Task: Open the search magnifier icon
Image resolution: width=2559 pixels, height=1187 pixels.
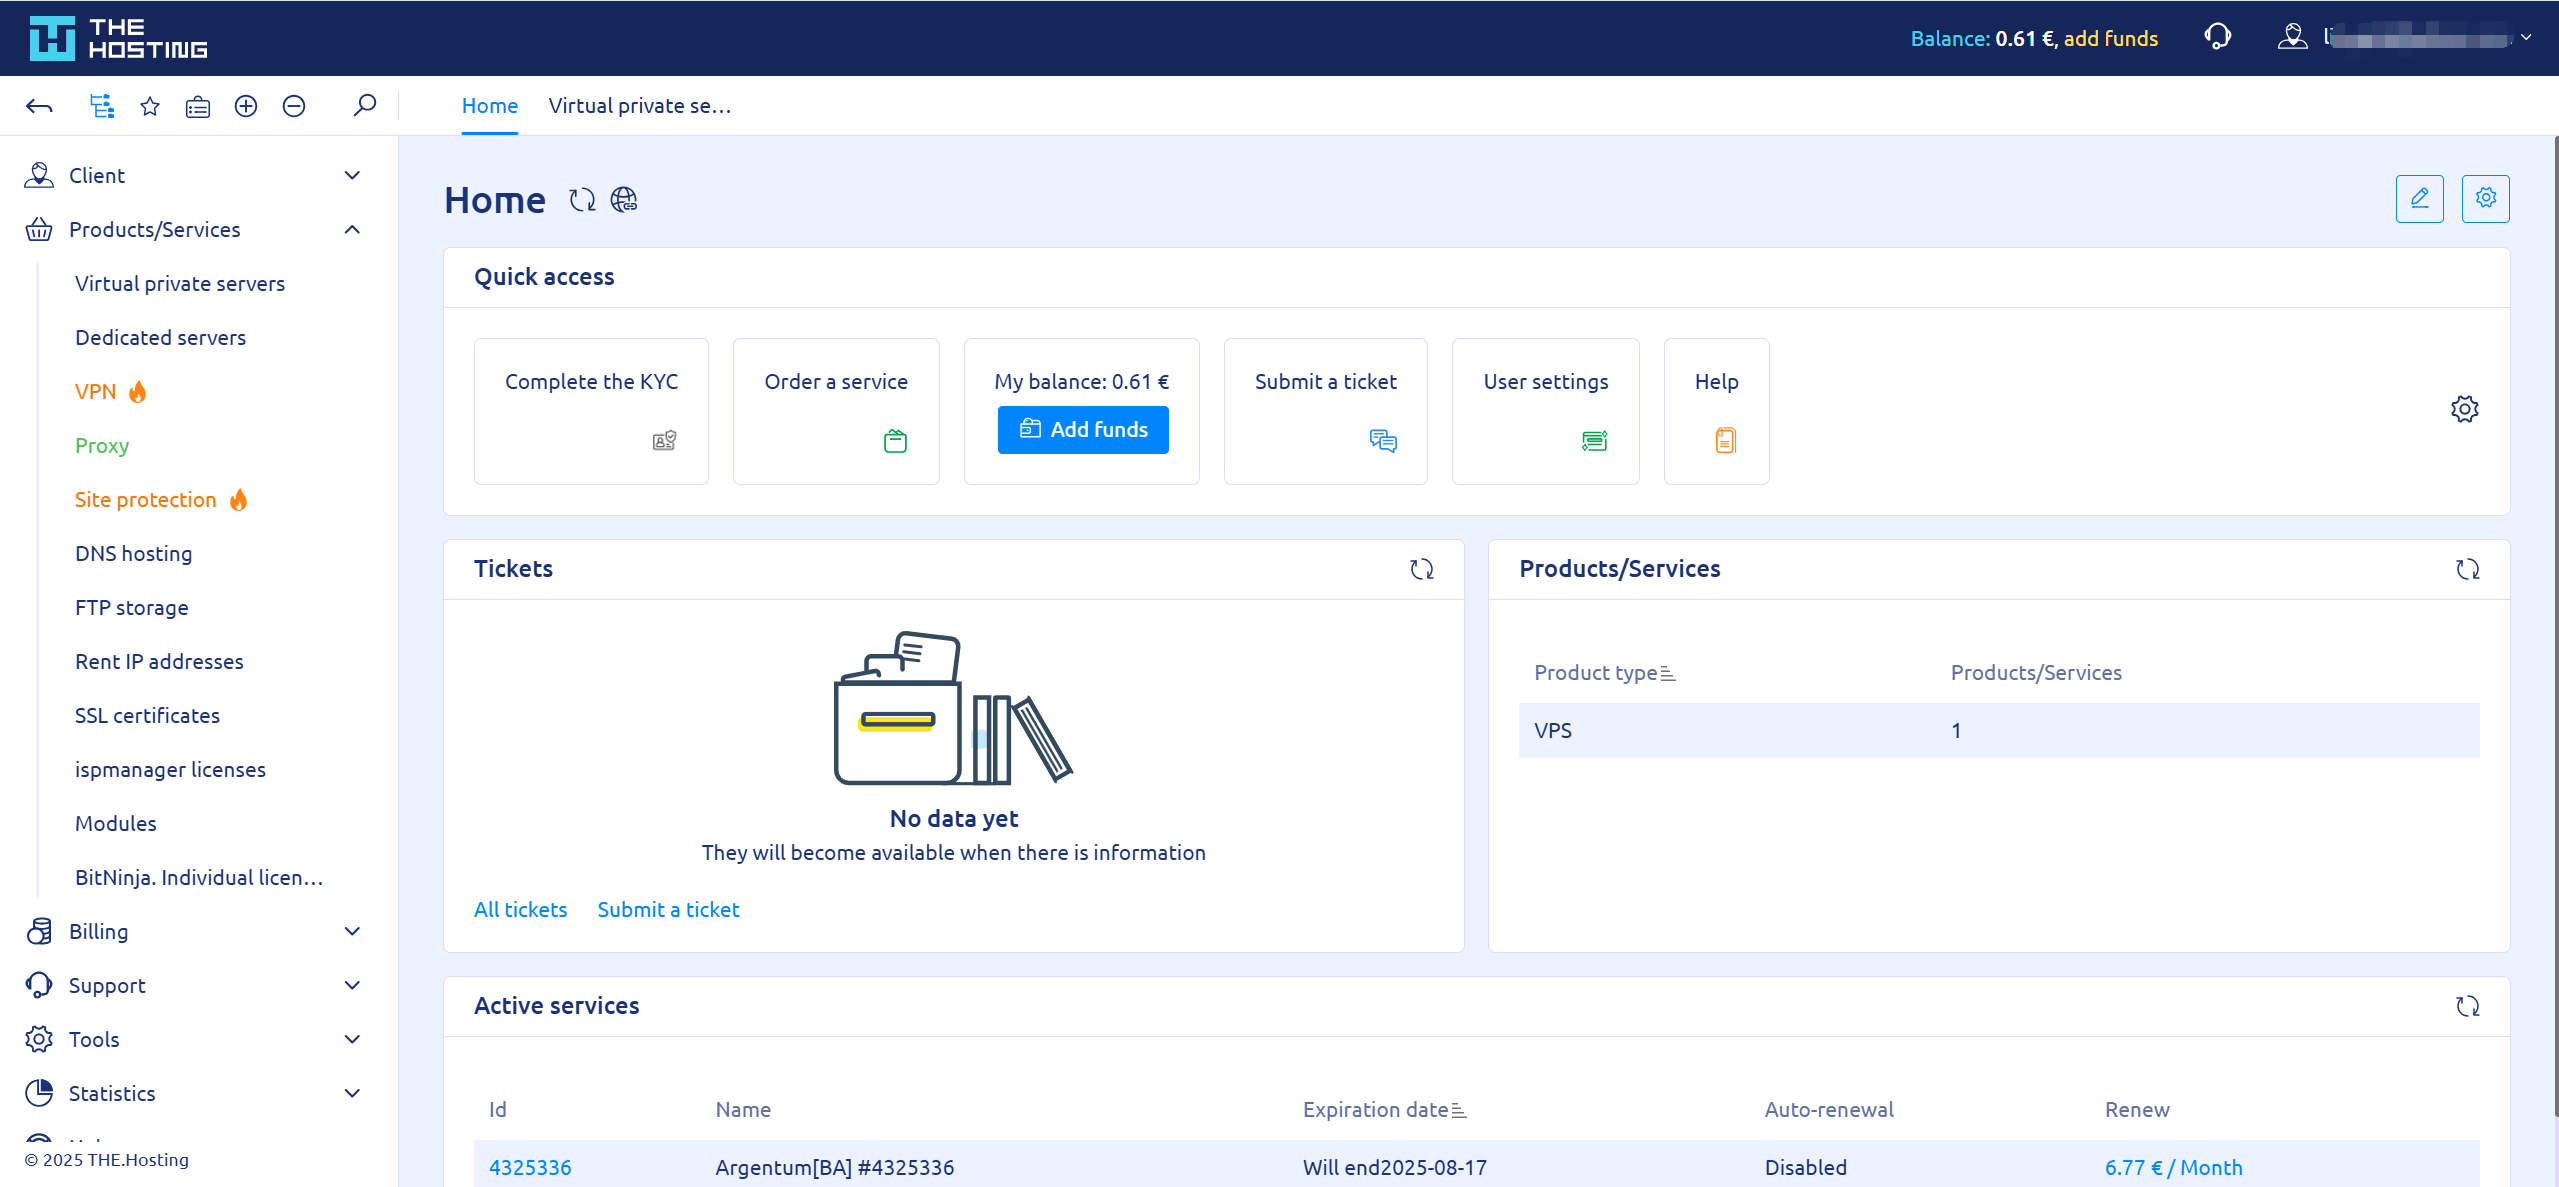Action: 365,105
